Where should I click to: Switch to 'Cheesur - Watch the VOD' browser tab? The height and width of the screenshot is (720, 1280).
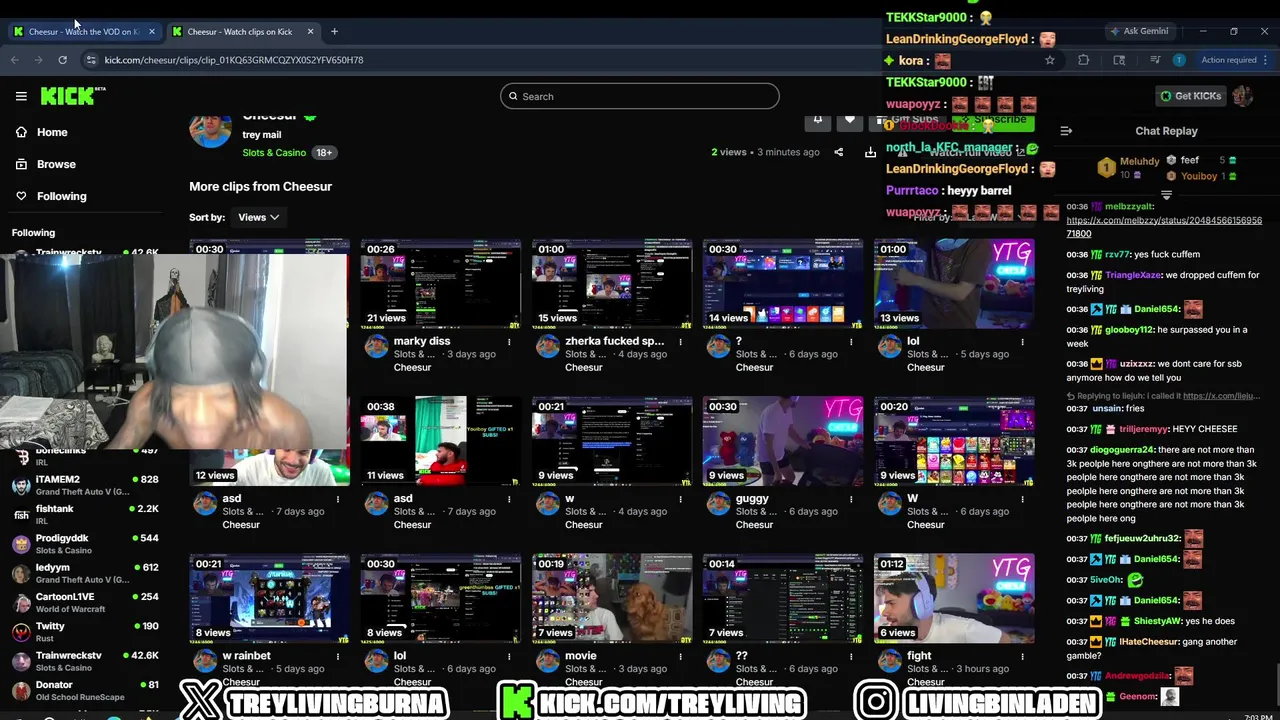click(84, 32)
